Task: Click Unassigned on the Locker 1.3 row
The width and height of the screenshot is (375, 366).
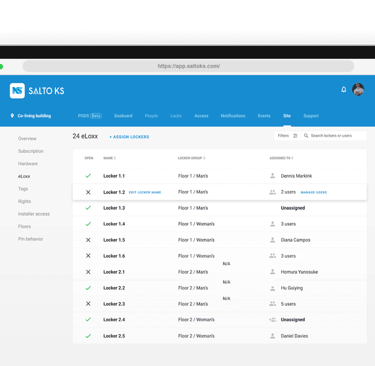Action: pyautogui.click(x=293, y=208)
